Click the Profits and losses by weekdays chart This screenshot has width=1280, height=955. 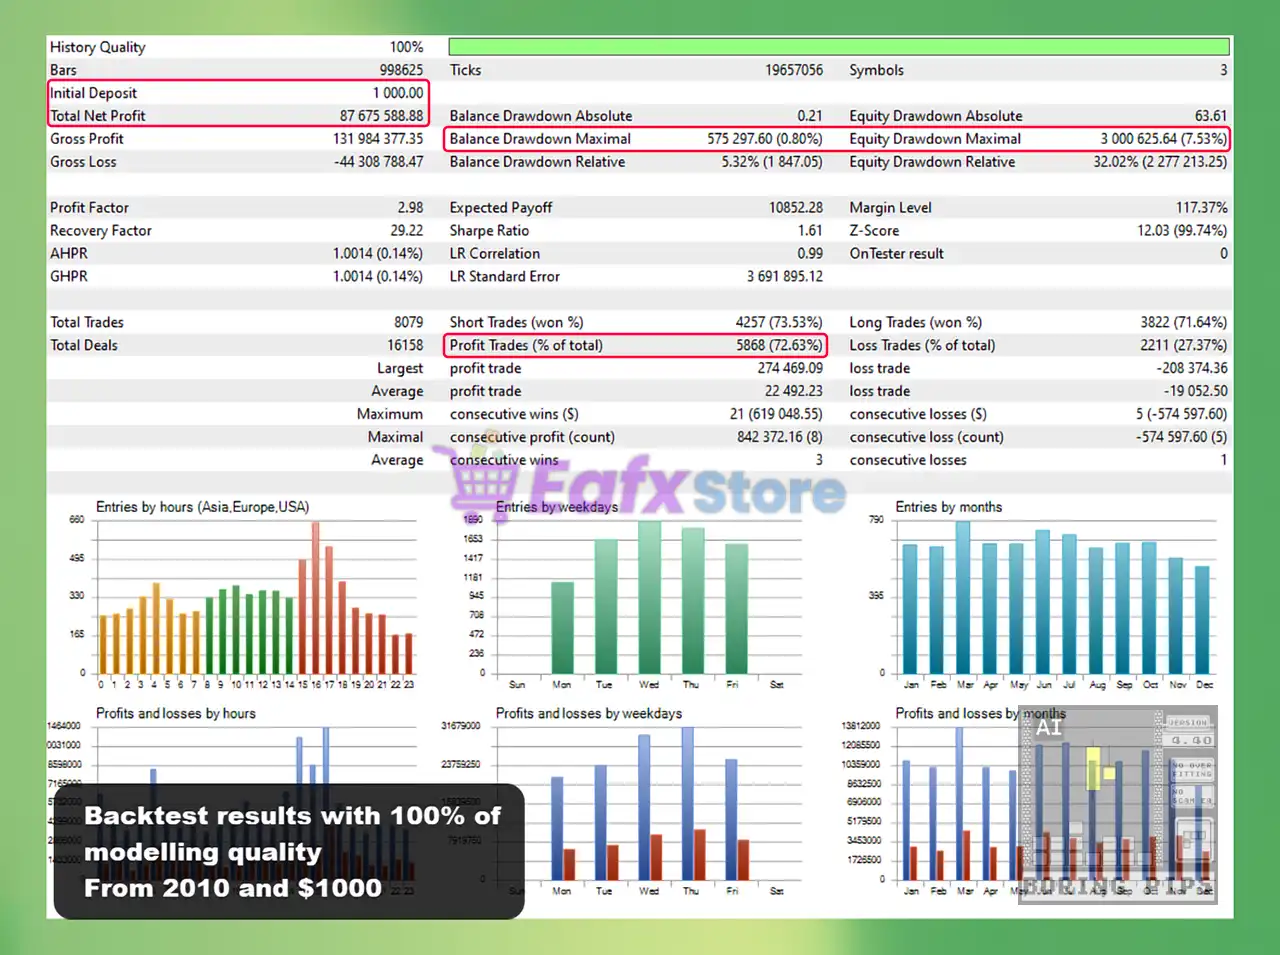pos(648,800)
